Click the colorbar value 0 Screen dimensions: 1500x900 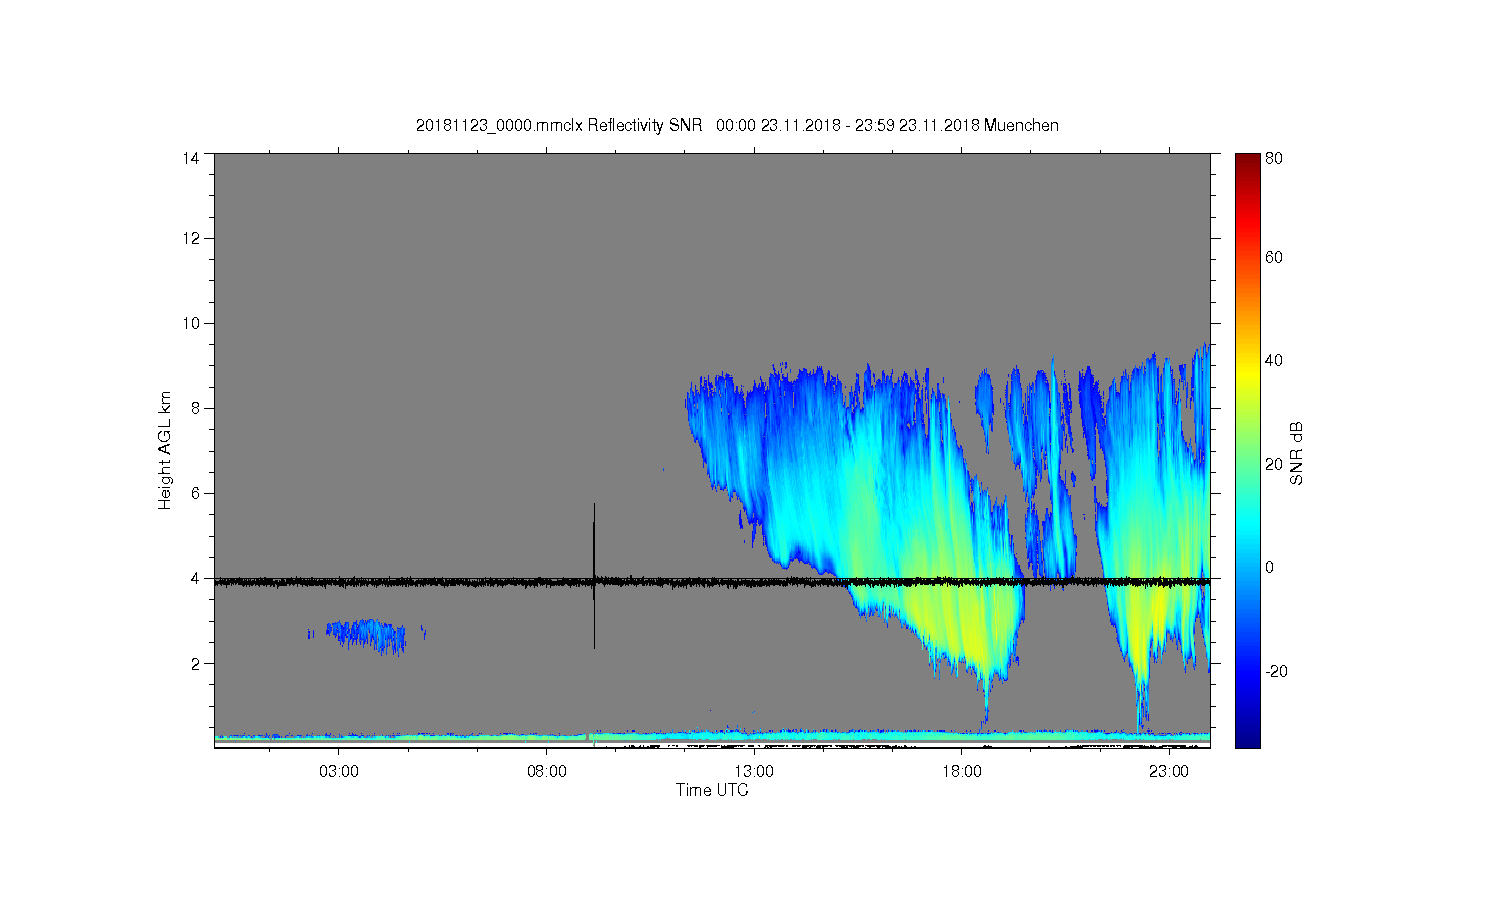[1270, 567]
